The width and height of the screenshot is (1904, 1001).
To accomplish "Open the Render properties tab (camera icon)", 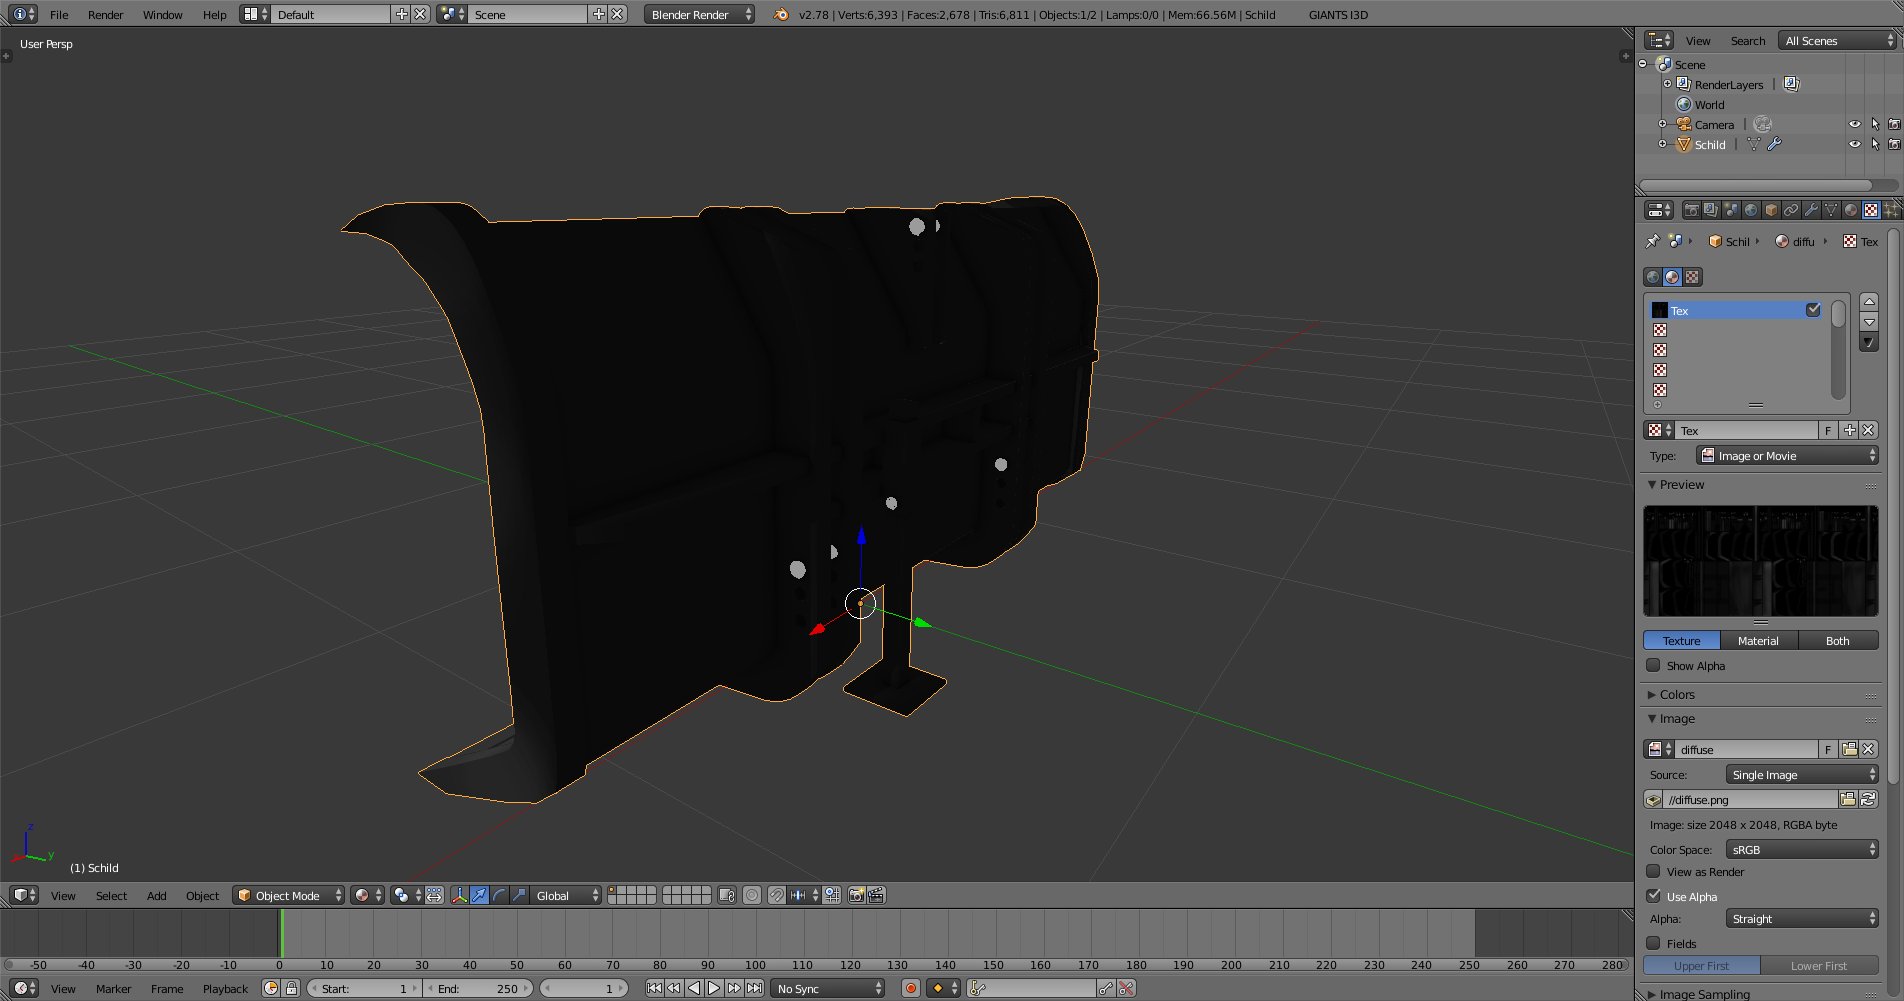I will coord(1691,210).
